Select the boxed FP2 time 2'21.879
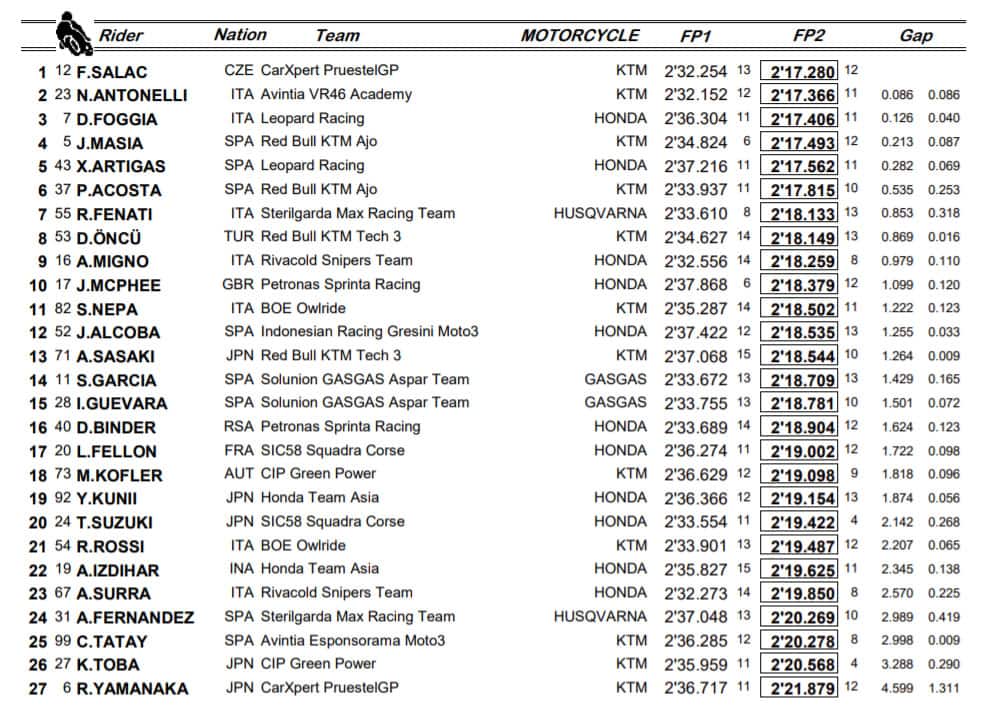The width and height of the screenshot is (1002, 716). pos(799,688)
